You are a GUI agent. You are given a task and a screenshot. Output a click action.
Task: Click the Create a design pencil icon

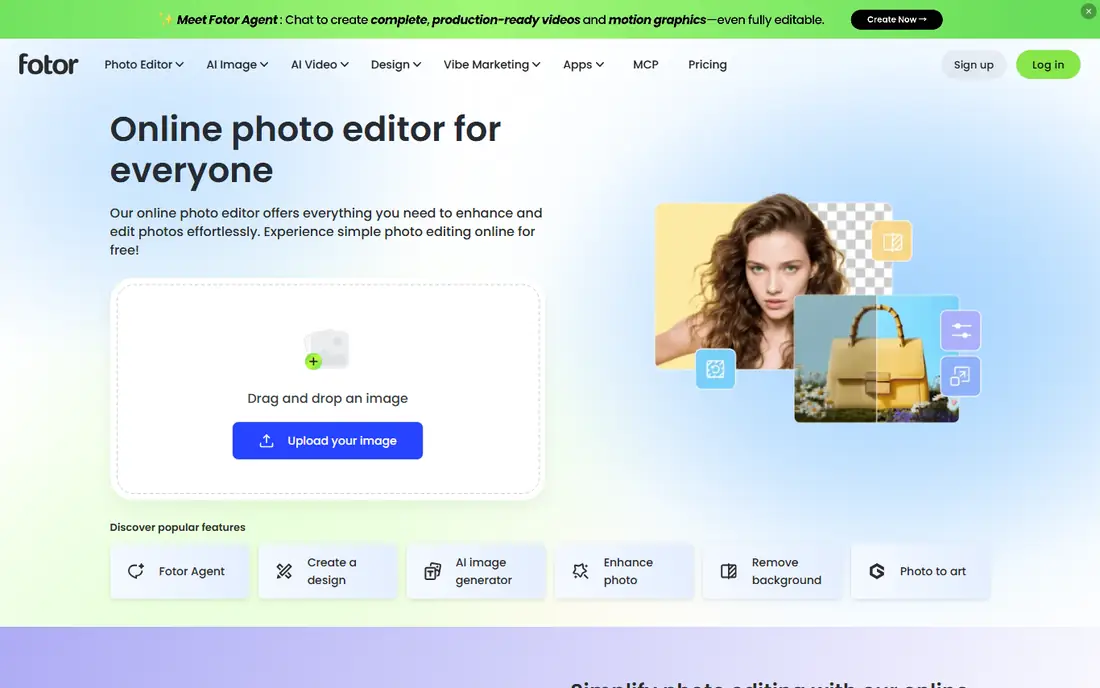284,572
